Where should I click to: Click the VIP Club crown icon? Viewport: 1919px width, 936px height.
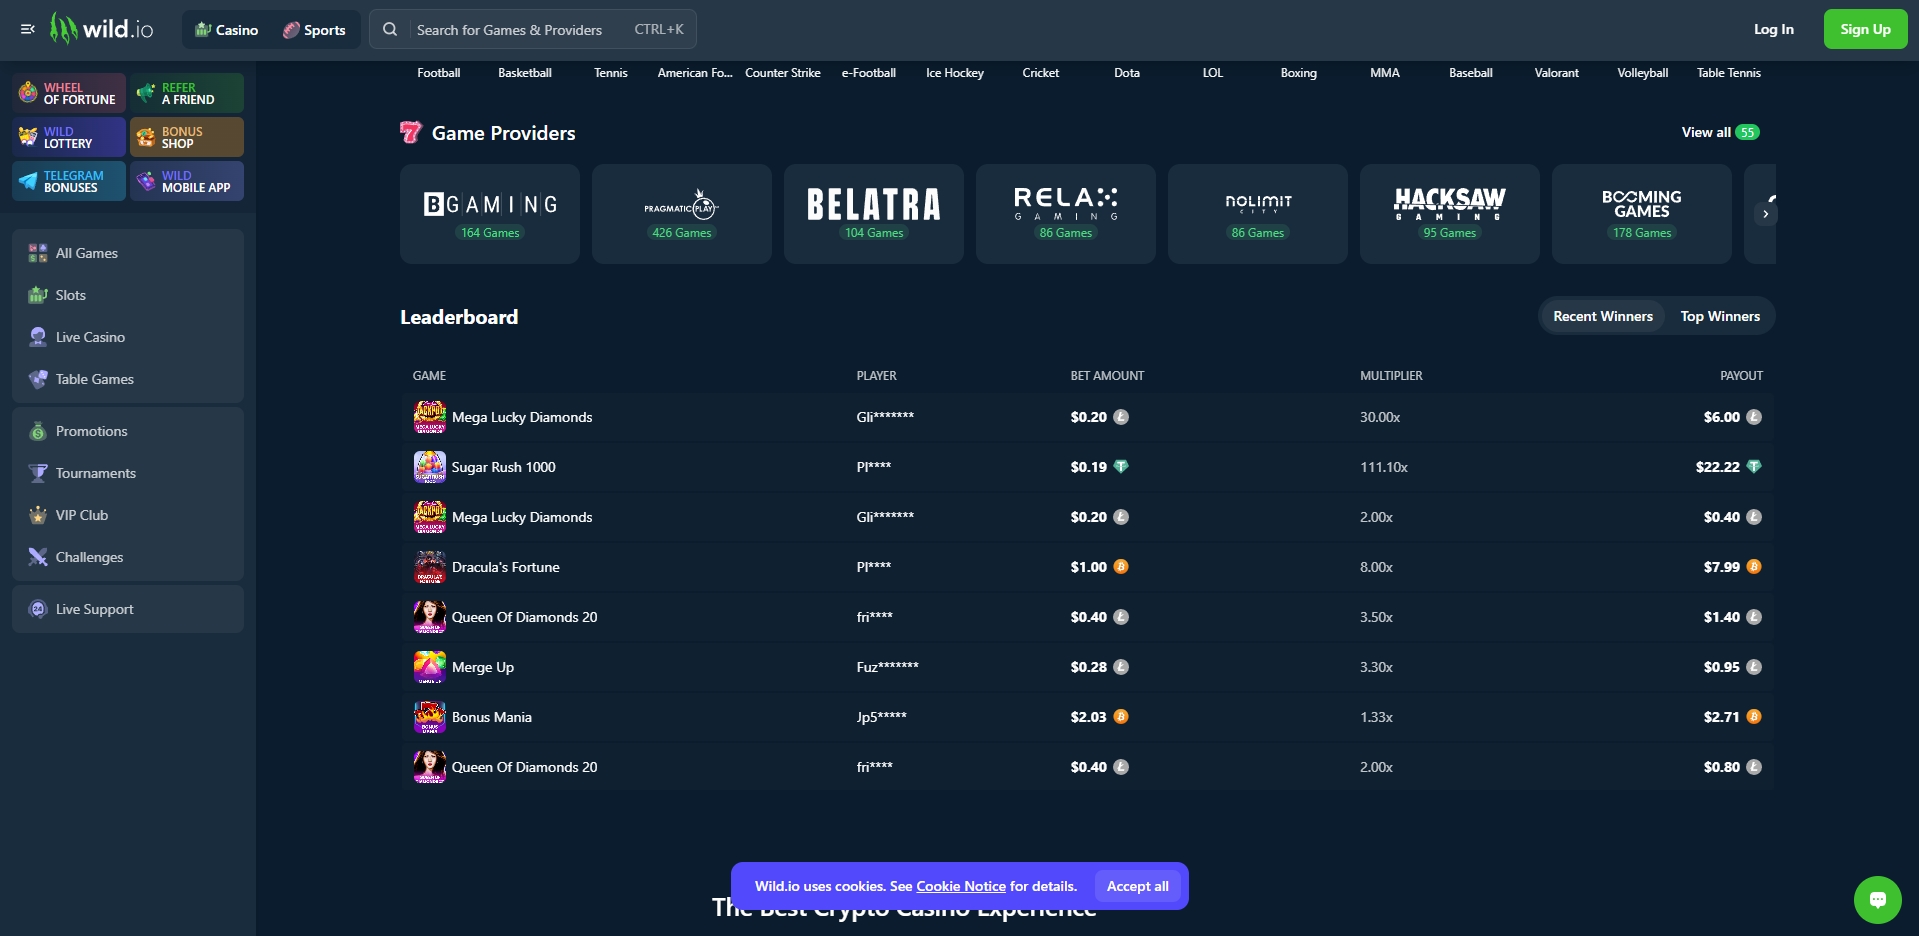[38, 515]
